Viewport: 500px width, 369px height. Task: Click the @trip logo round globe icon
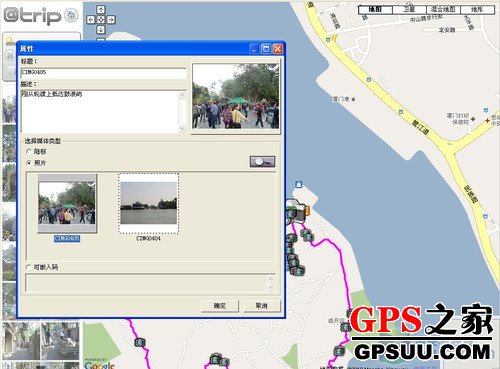click(71, 15)
